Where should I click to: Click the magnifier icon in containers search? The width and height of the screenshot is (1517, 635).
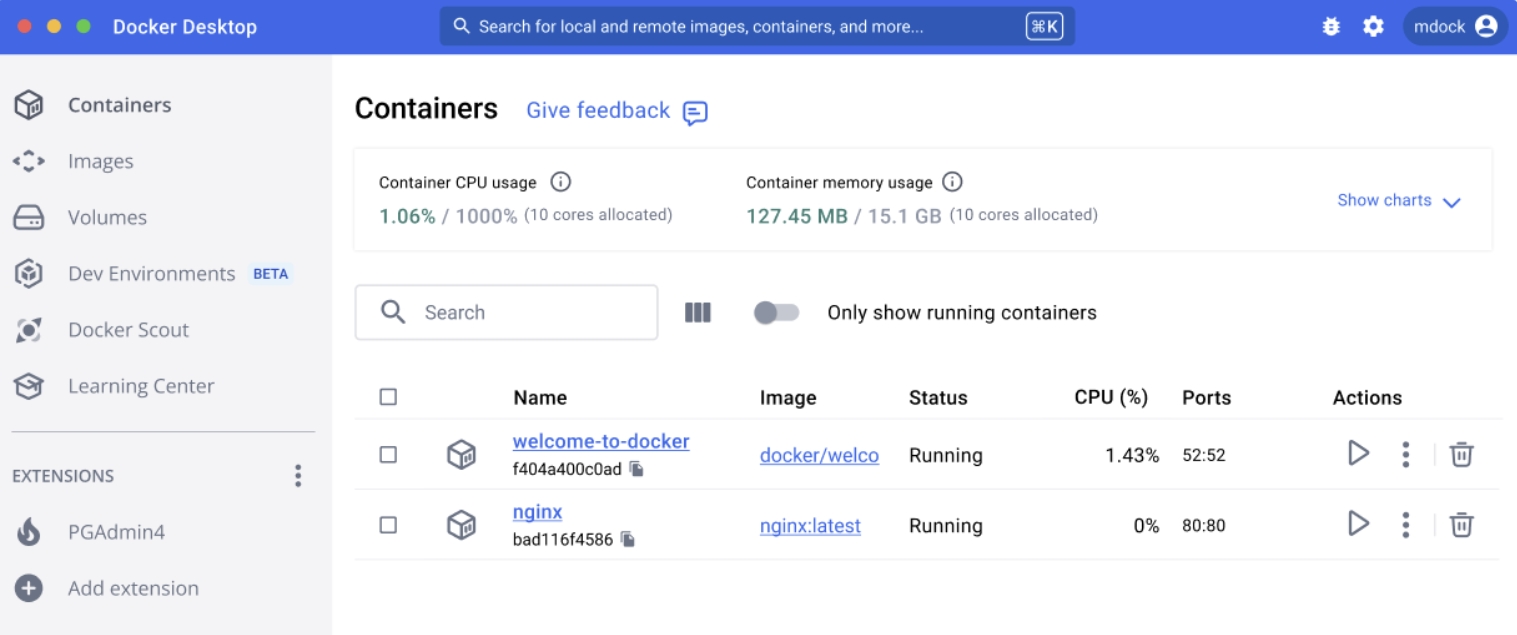(393, 312)
